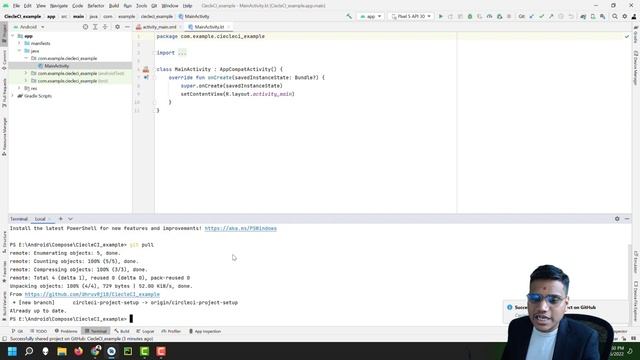
Task: Open the Refactor menu
Action: 96,6
